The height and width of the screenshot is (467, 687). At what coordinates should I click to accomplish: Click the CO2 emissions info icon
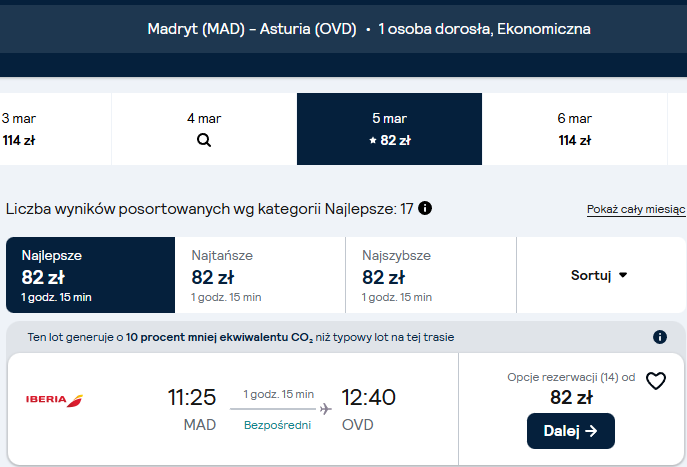(660, 337)
